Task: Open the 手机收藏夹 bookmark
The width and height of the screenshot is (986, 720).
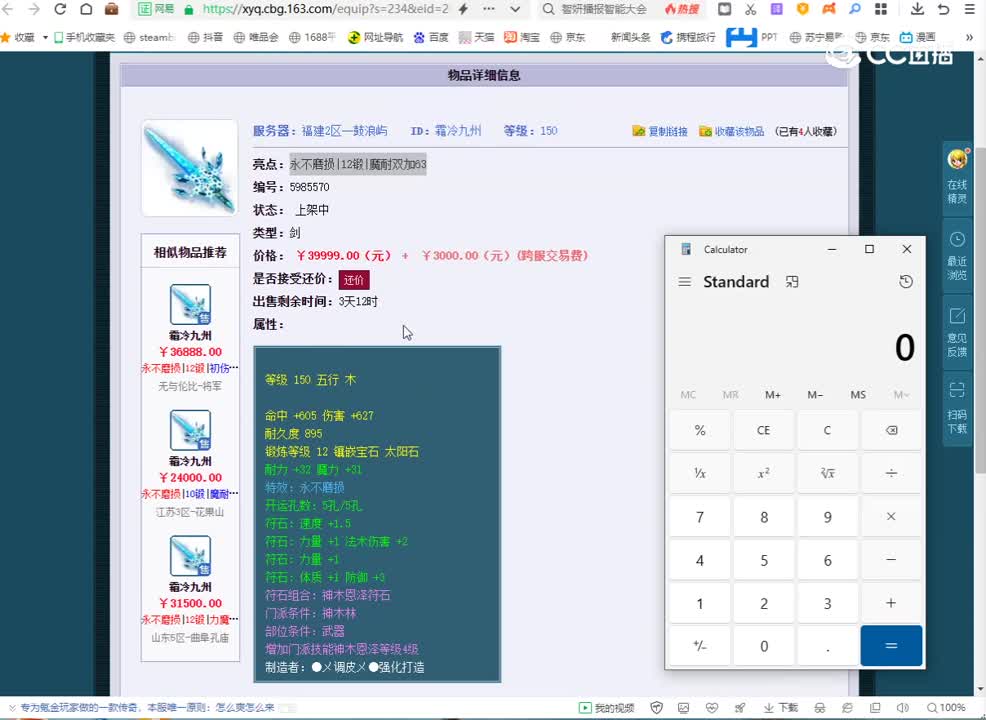Action: click(x=84, y=38)
